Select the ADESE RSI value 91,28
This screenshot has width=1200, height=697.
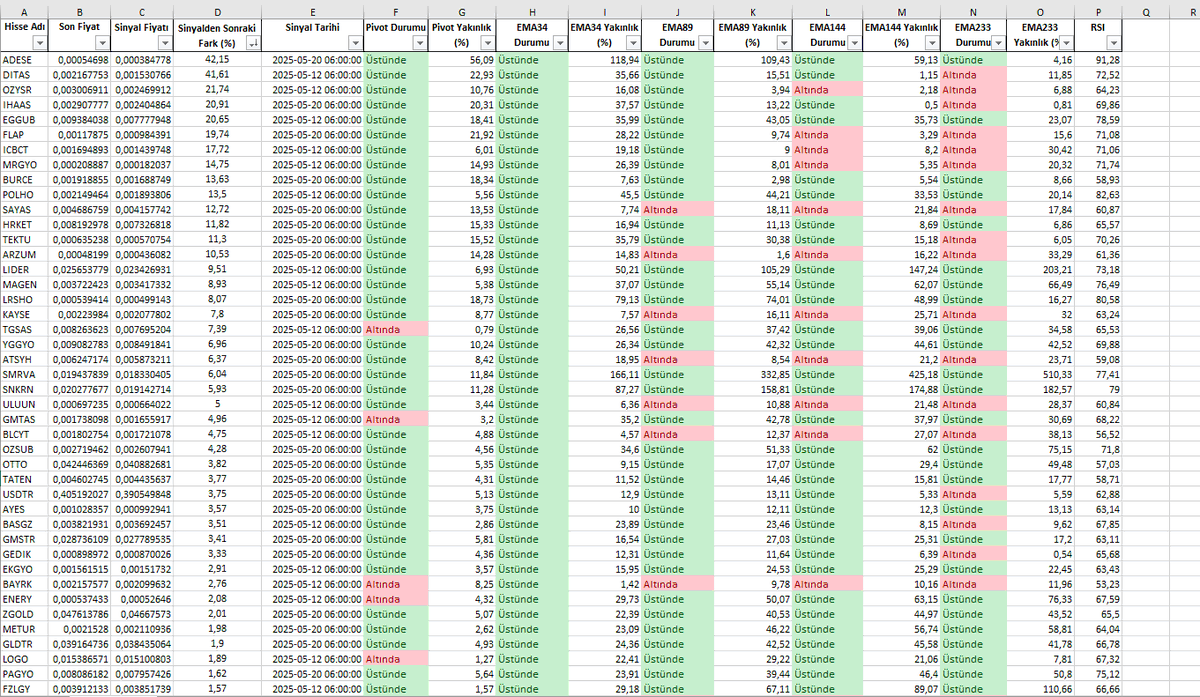coord(1099,60)
